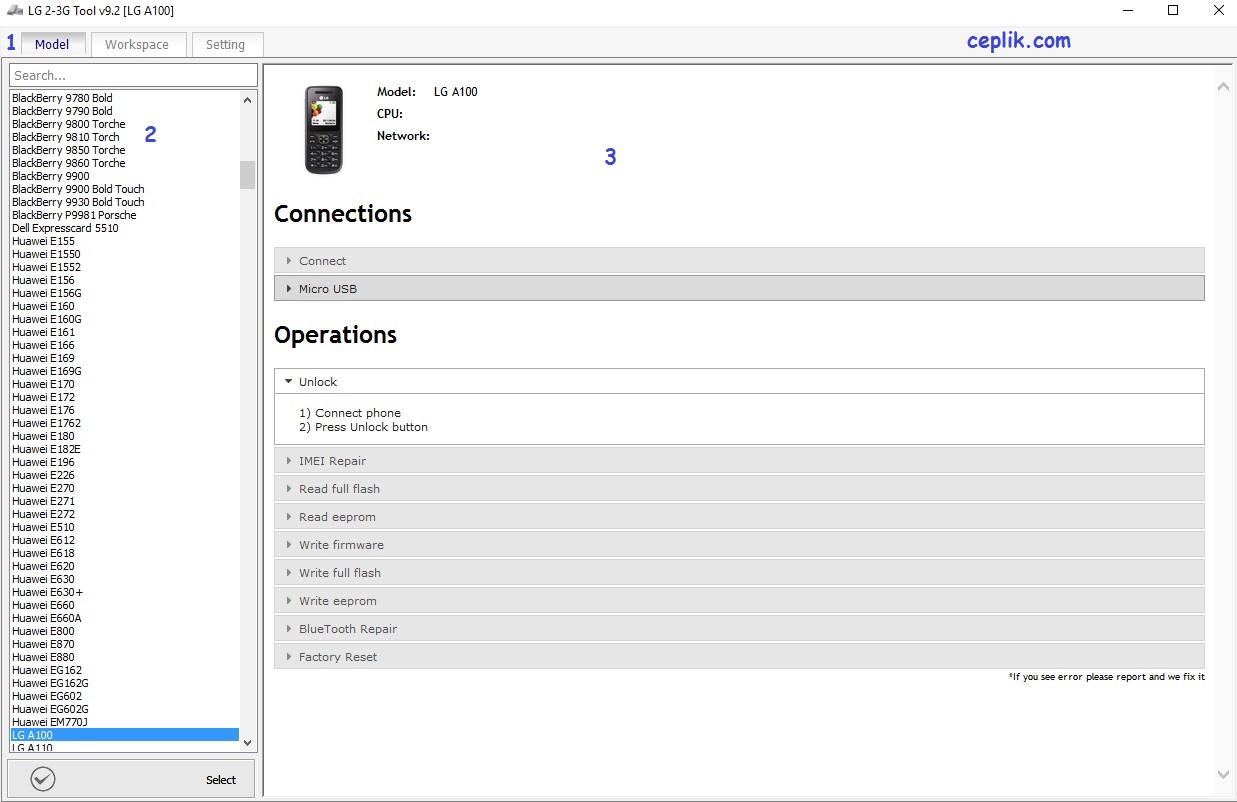Select Huawei E880 in the list
1237x802 pixels.
(x=43, y=657)
